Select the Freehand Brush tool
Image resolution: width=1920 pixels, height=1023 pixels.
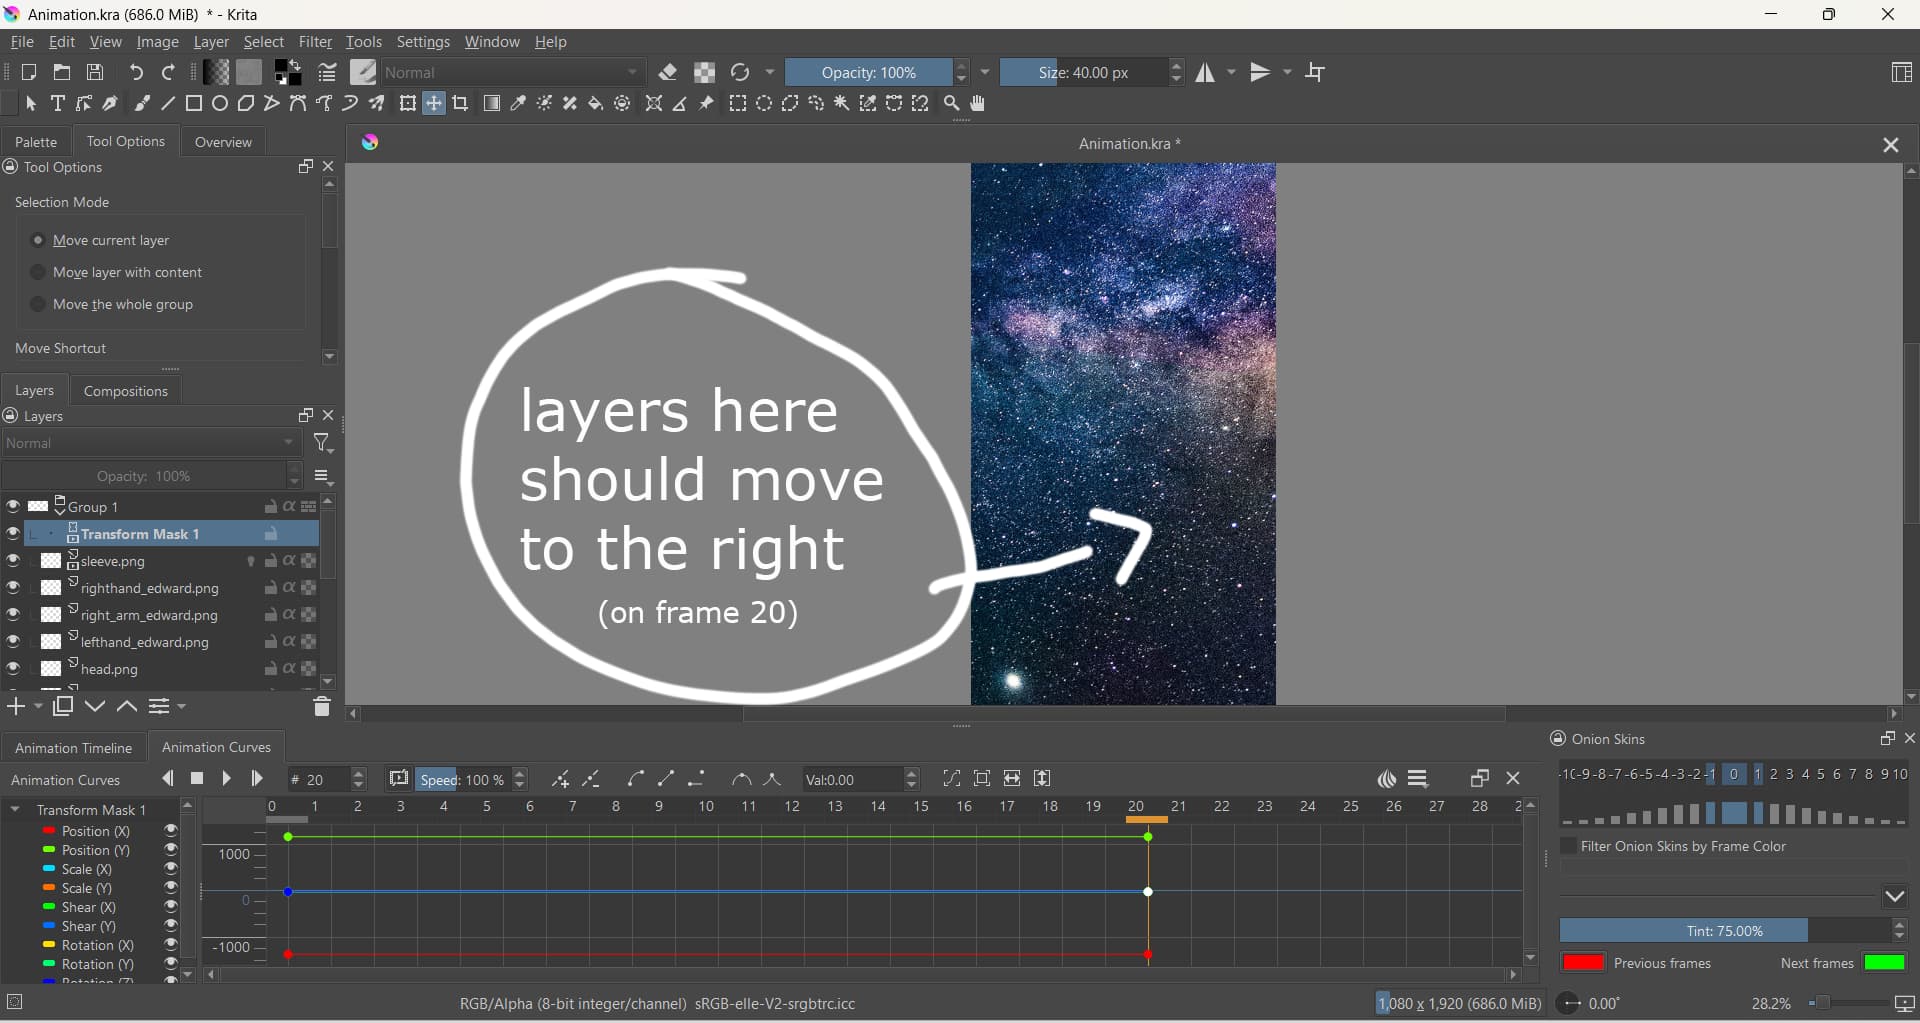(x=142, y=104)
